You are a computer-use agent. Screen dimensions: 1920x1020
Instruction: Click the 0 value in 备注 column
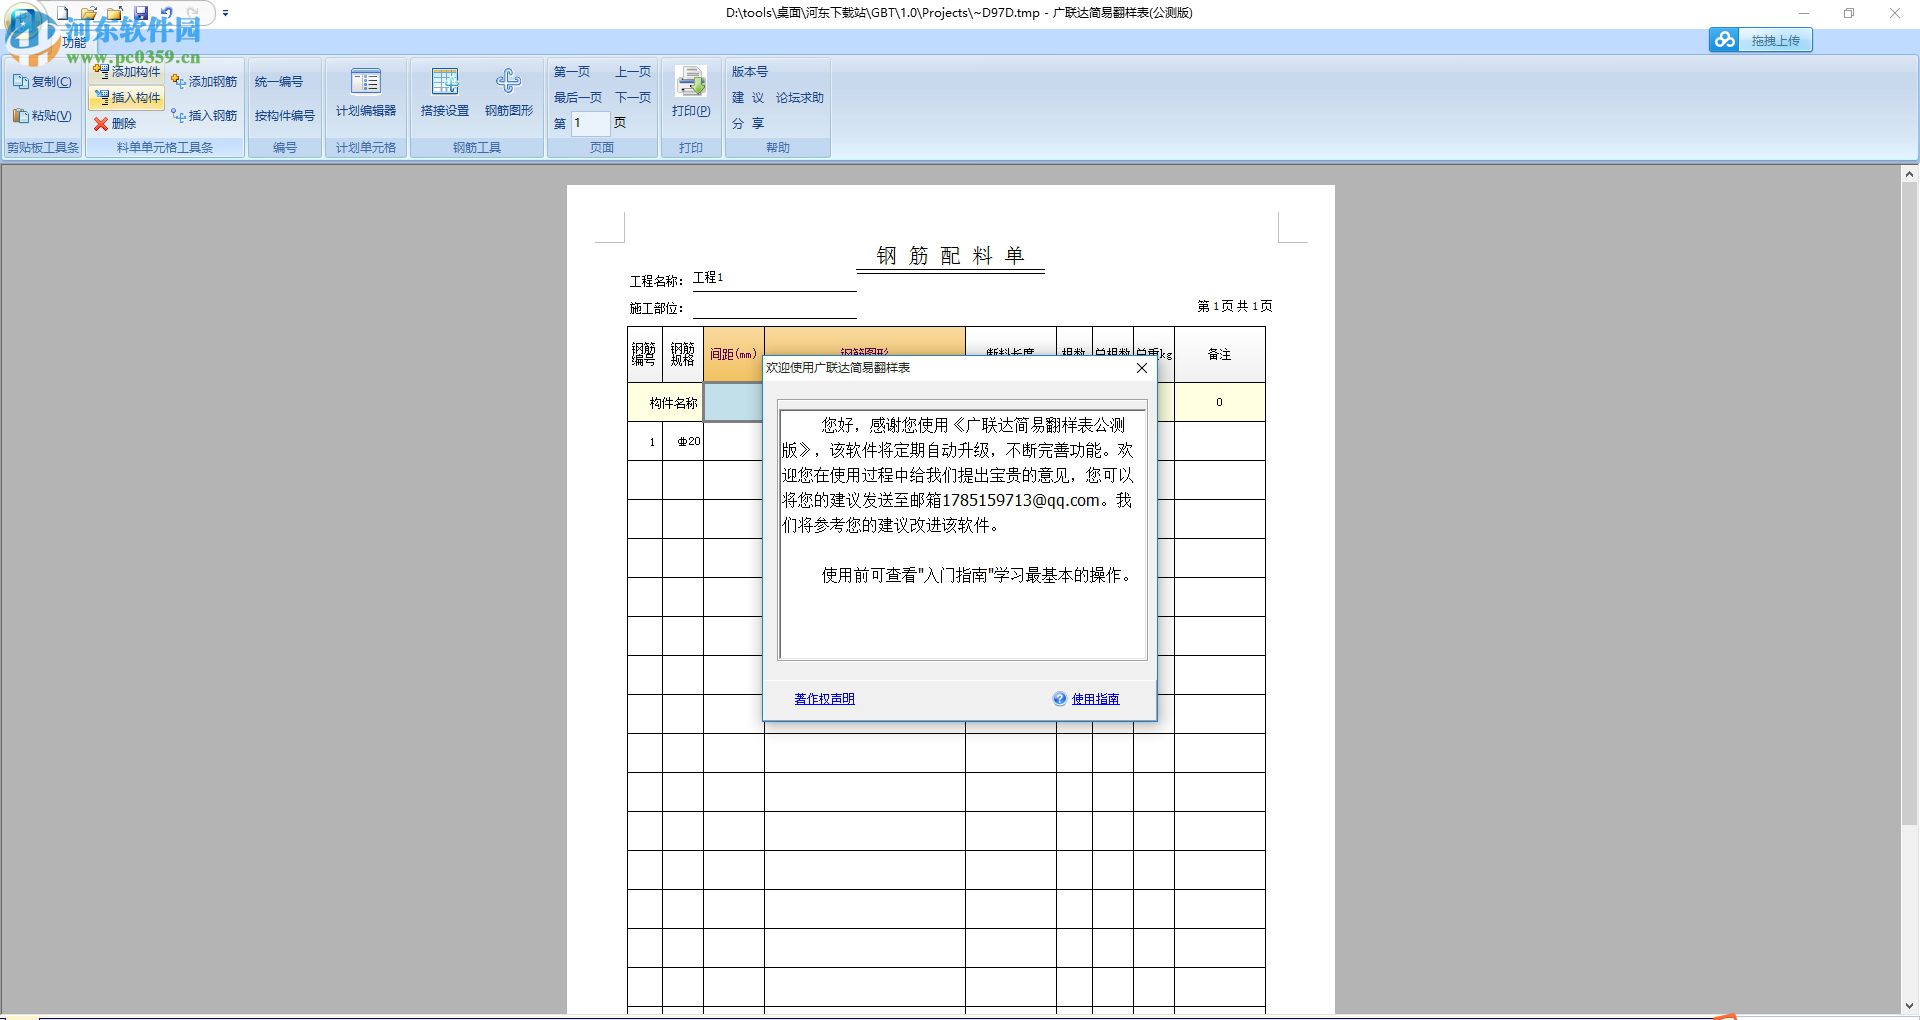(x=1219, y=402)
